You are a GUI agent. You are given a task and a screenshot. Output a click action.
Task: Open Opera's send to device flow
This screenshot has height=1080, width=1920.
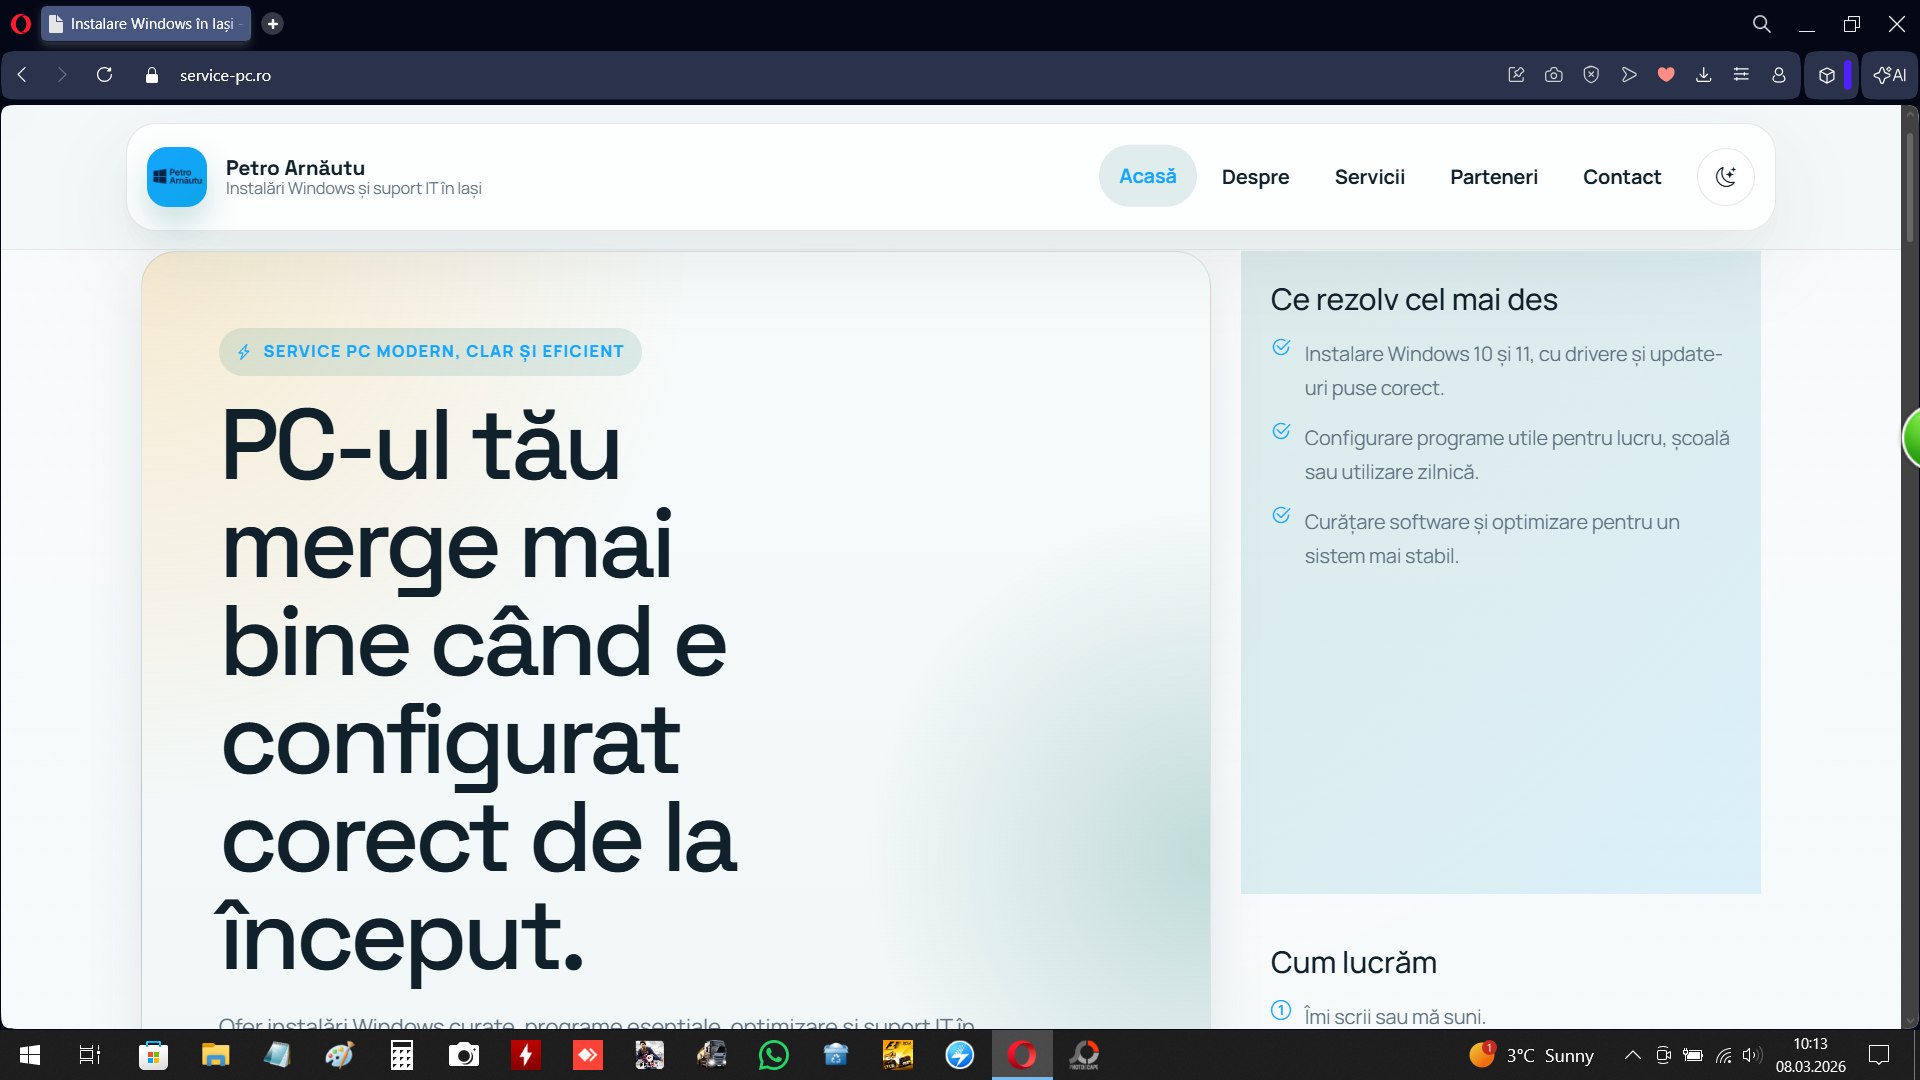(1629, 75)
